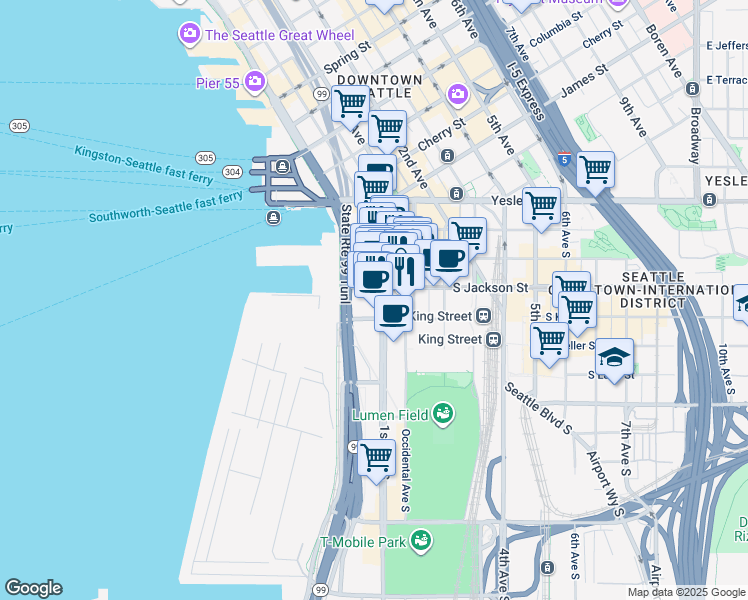Image resolution: width=748 pixels, height=600 pixels.
Task: Click the I-5 interstate shield
Action: [x=564, y=158]
